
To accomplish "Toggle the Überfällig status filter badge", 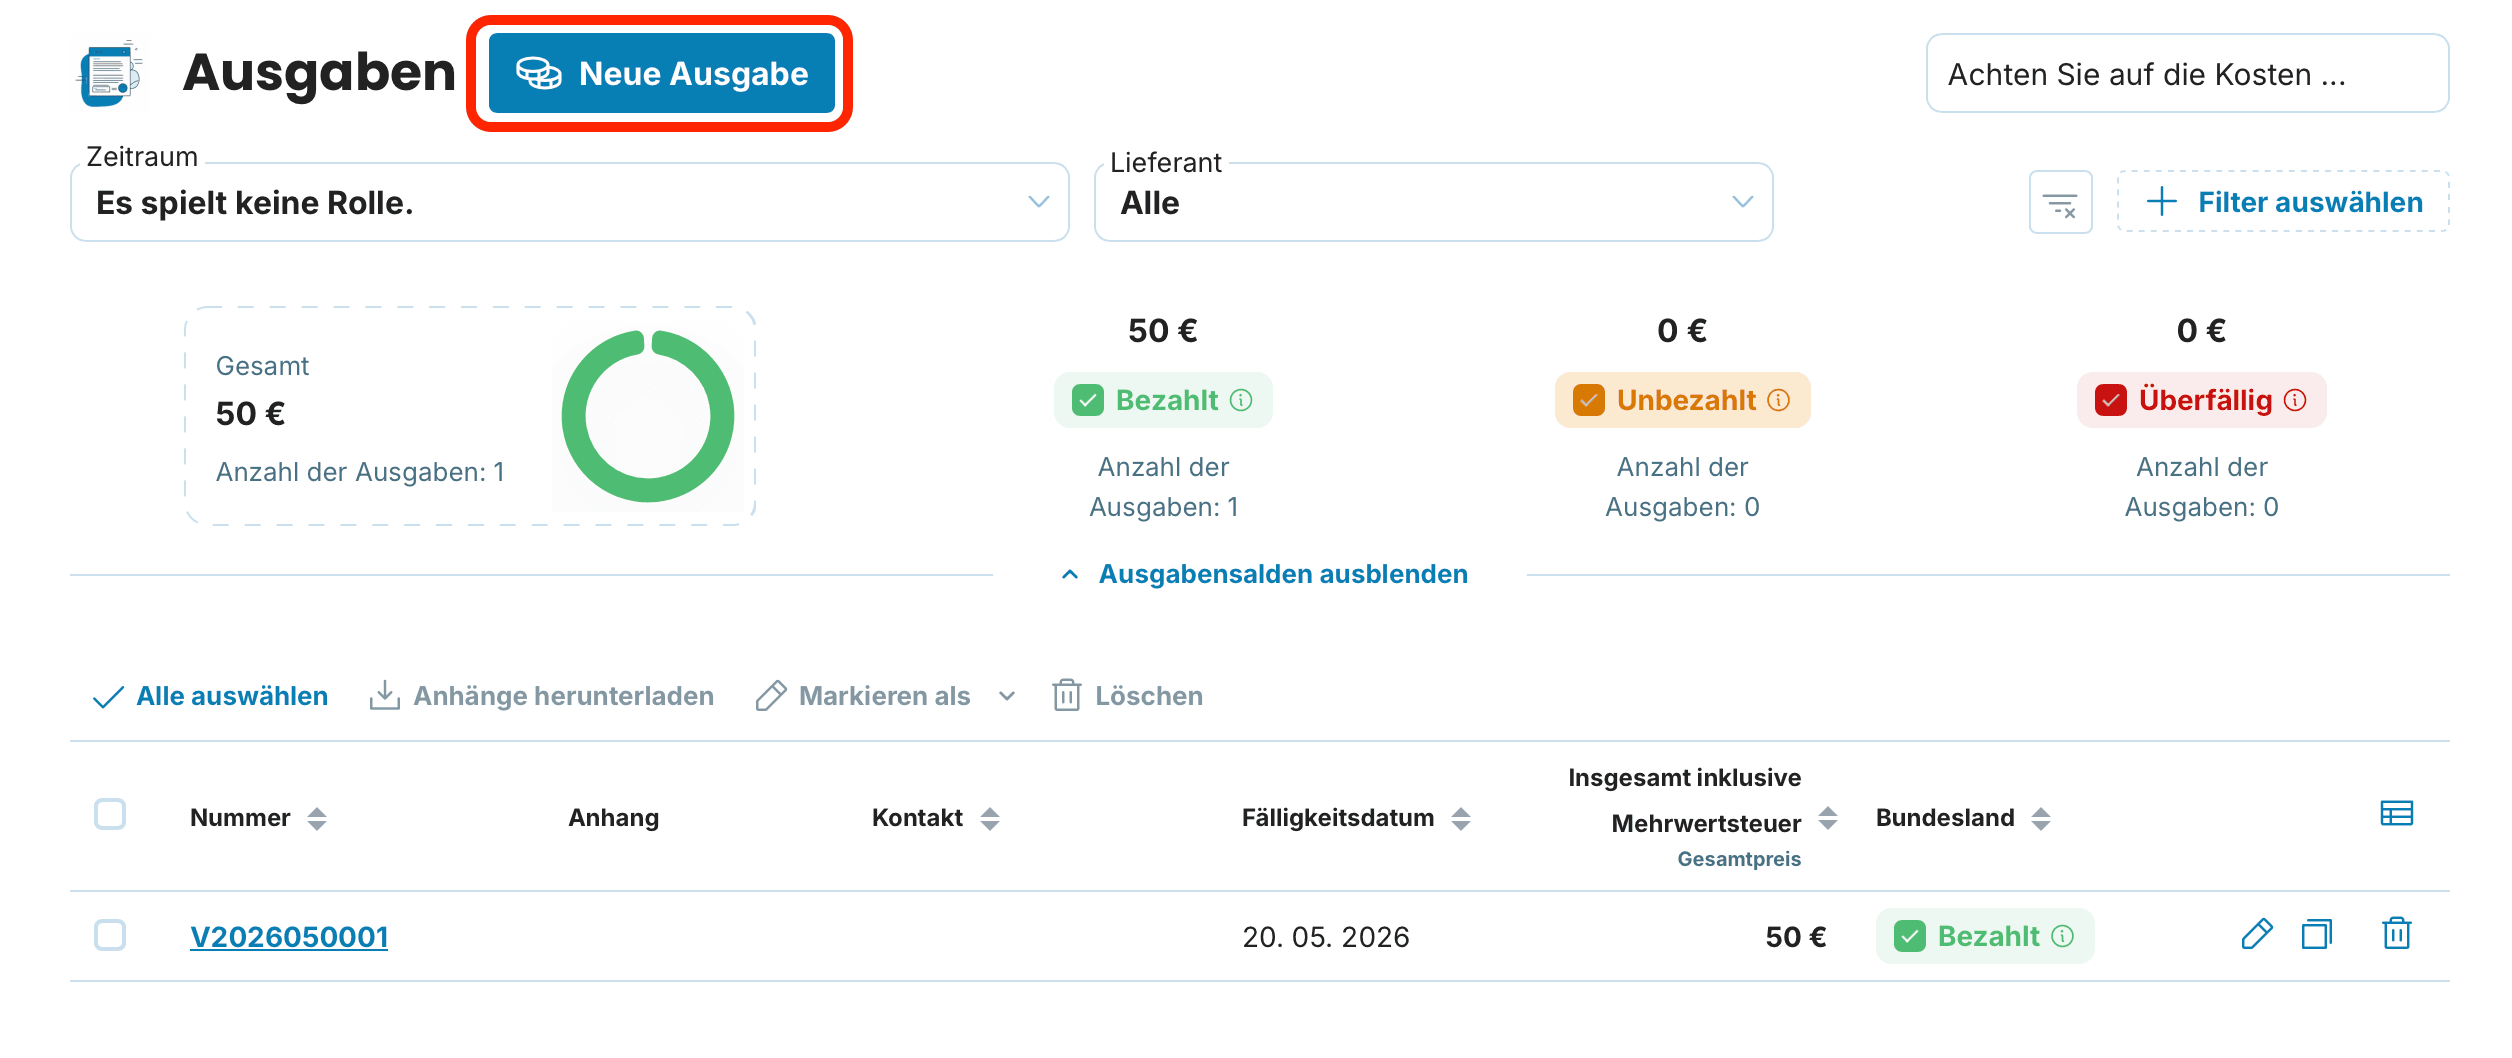I will tap(2201, 400).
